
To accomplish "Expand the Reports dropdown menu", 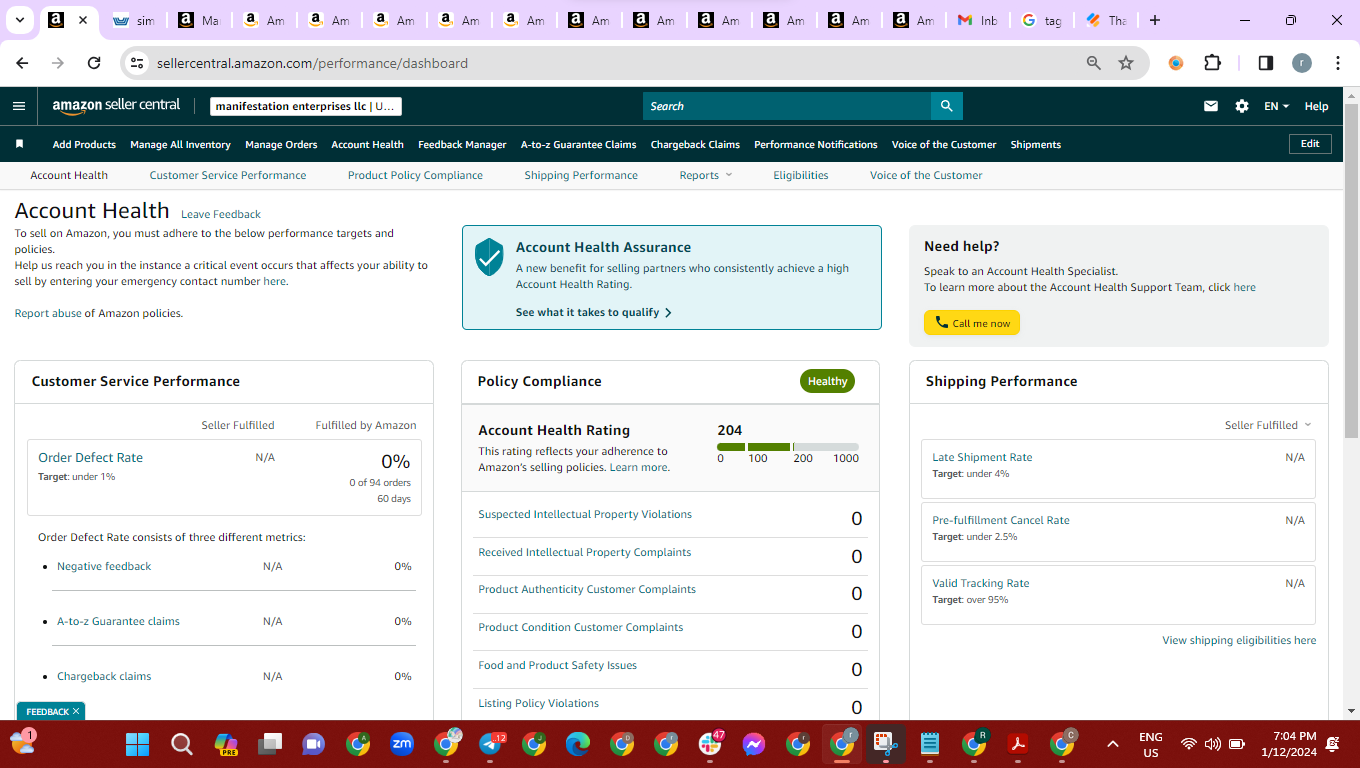I will [706, 175].
